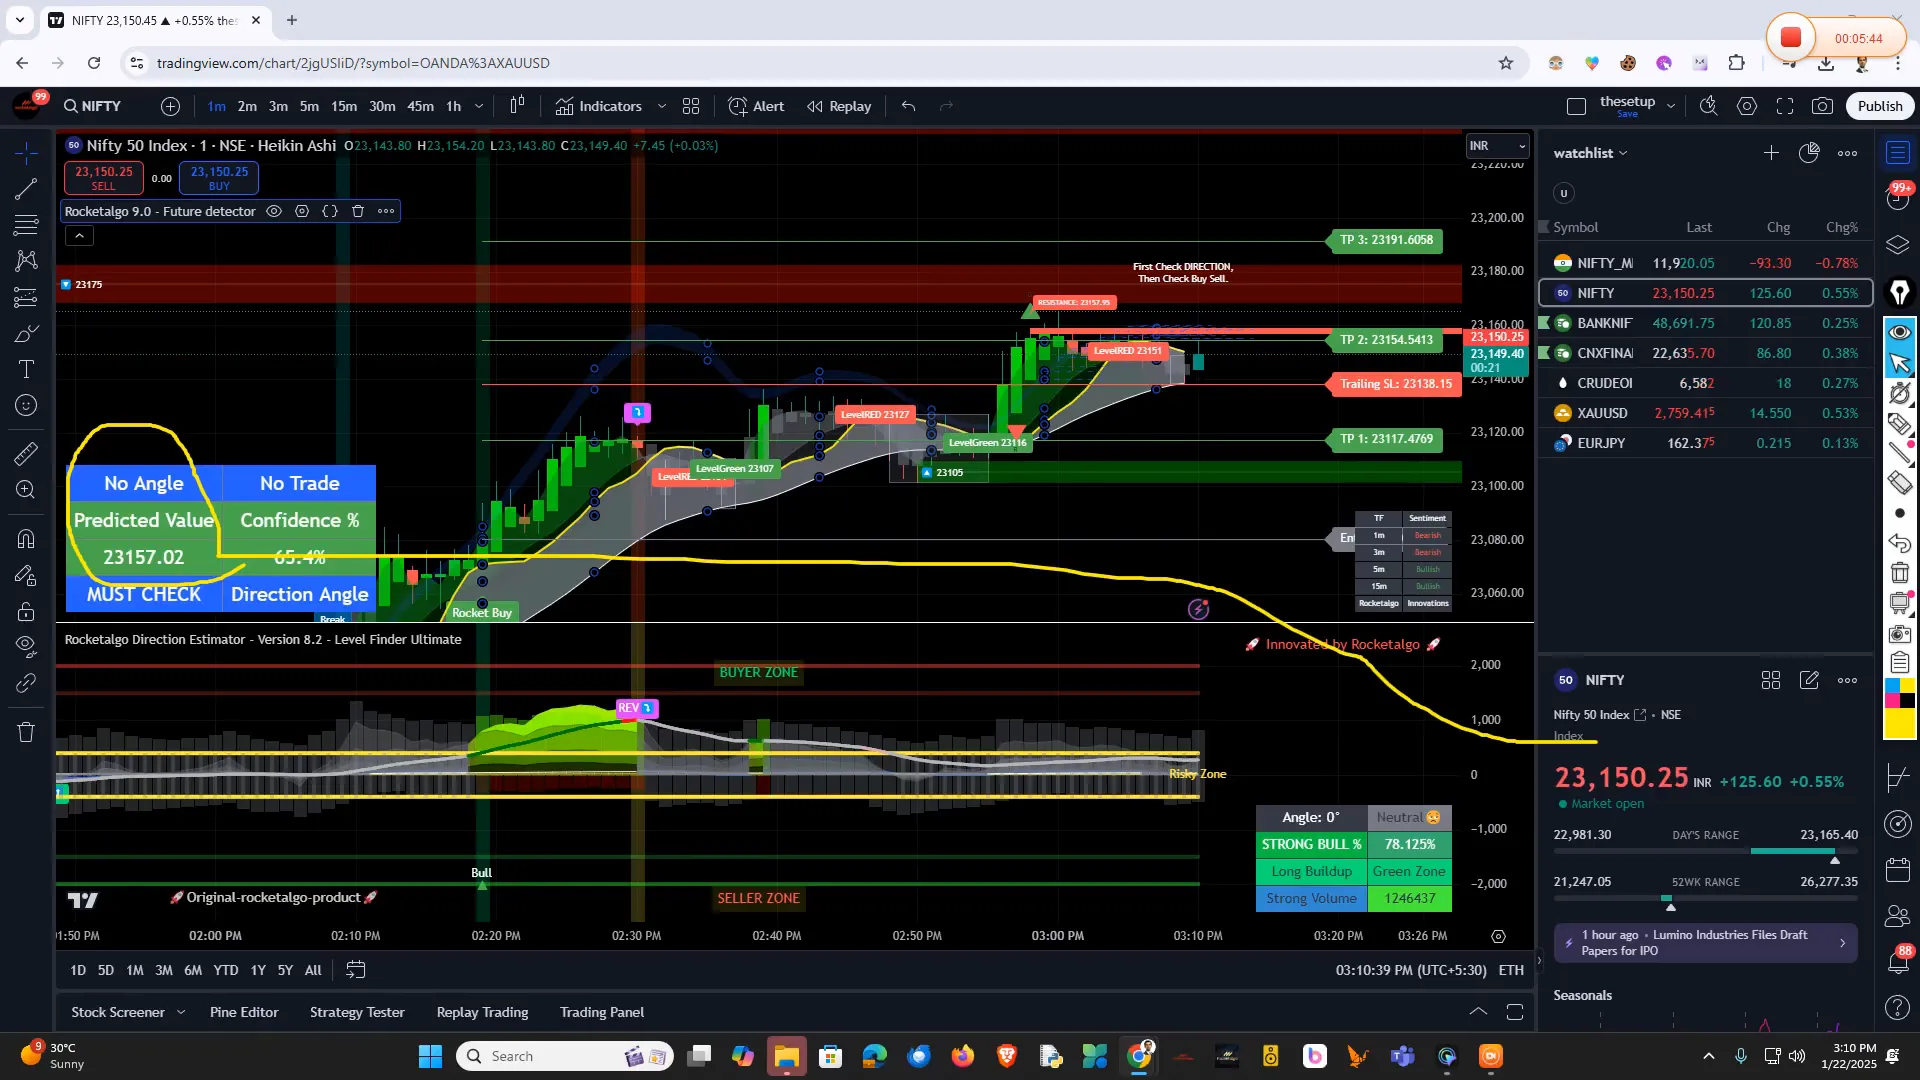Open the Pine Editor tab
The width and height of the screenshot is (1920, 1080).
244,1012
